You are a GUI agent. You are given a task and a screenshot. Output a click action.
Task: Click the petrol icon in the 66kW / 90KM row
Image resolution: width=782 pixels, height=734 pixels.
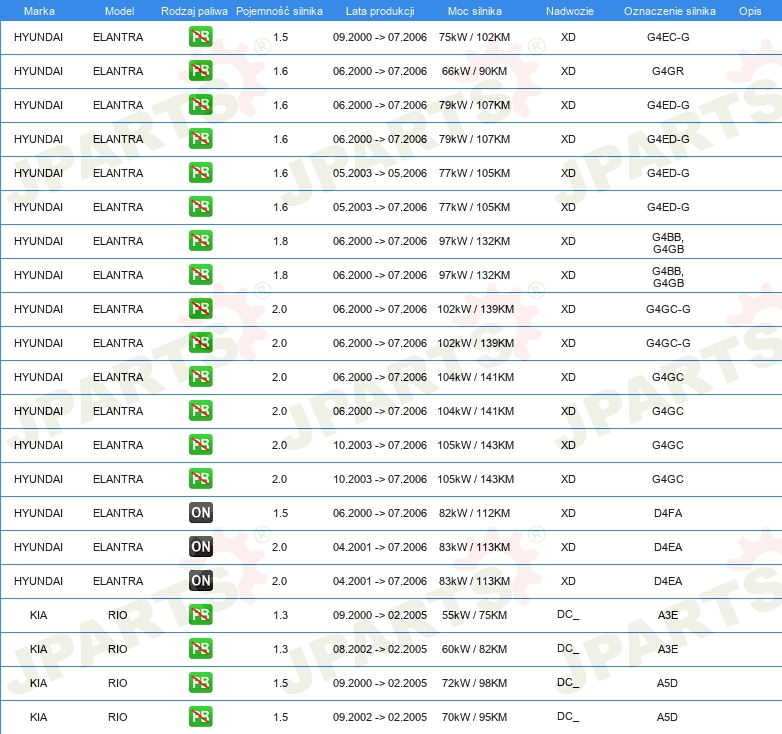200,71
